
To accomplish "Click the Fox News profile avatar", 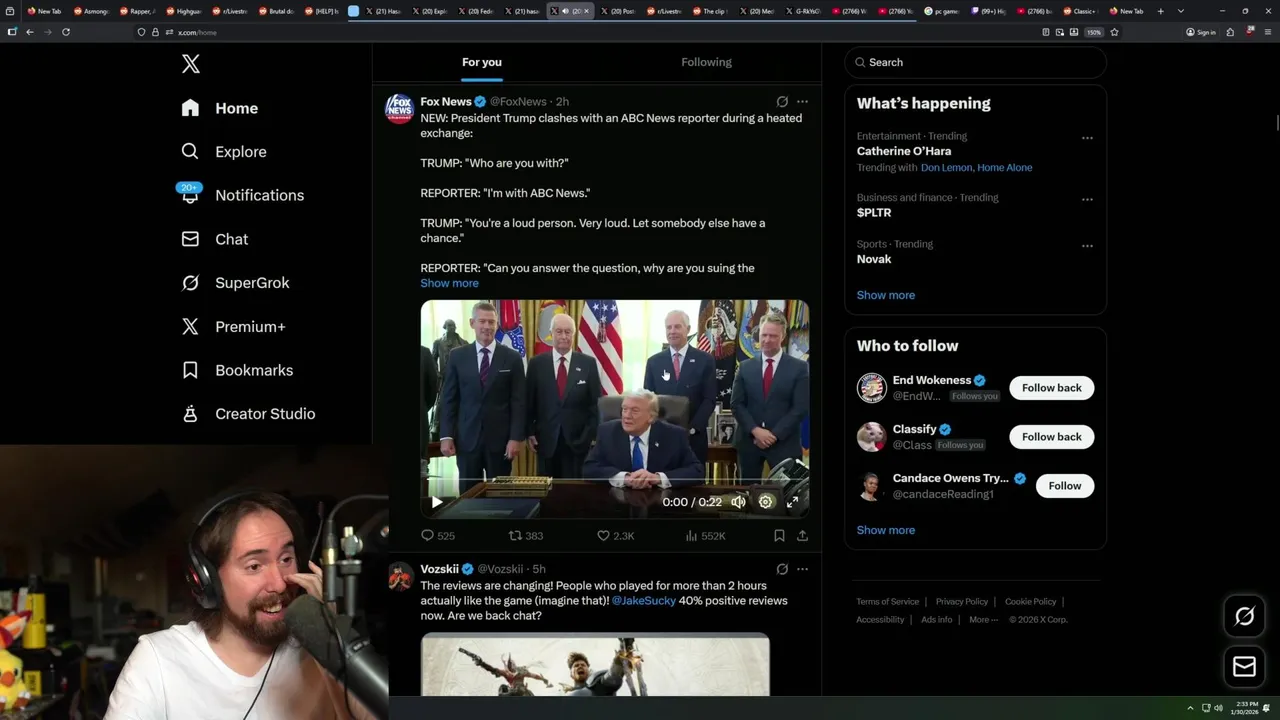I will 400,108.
